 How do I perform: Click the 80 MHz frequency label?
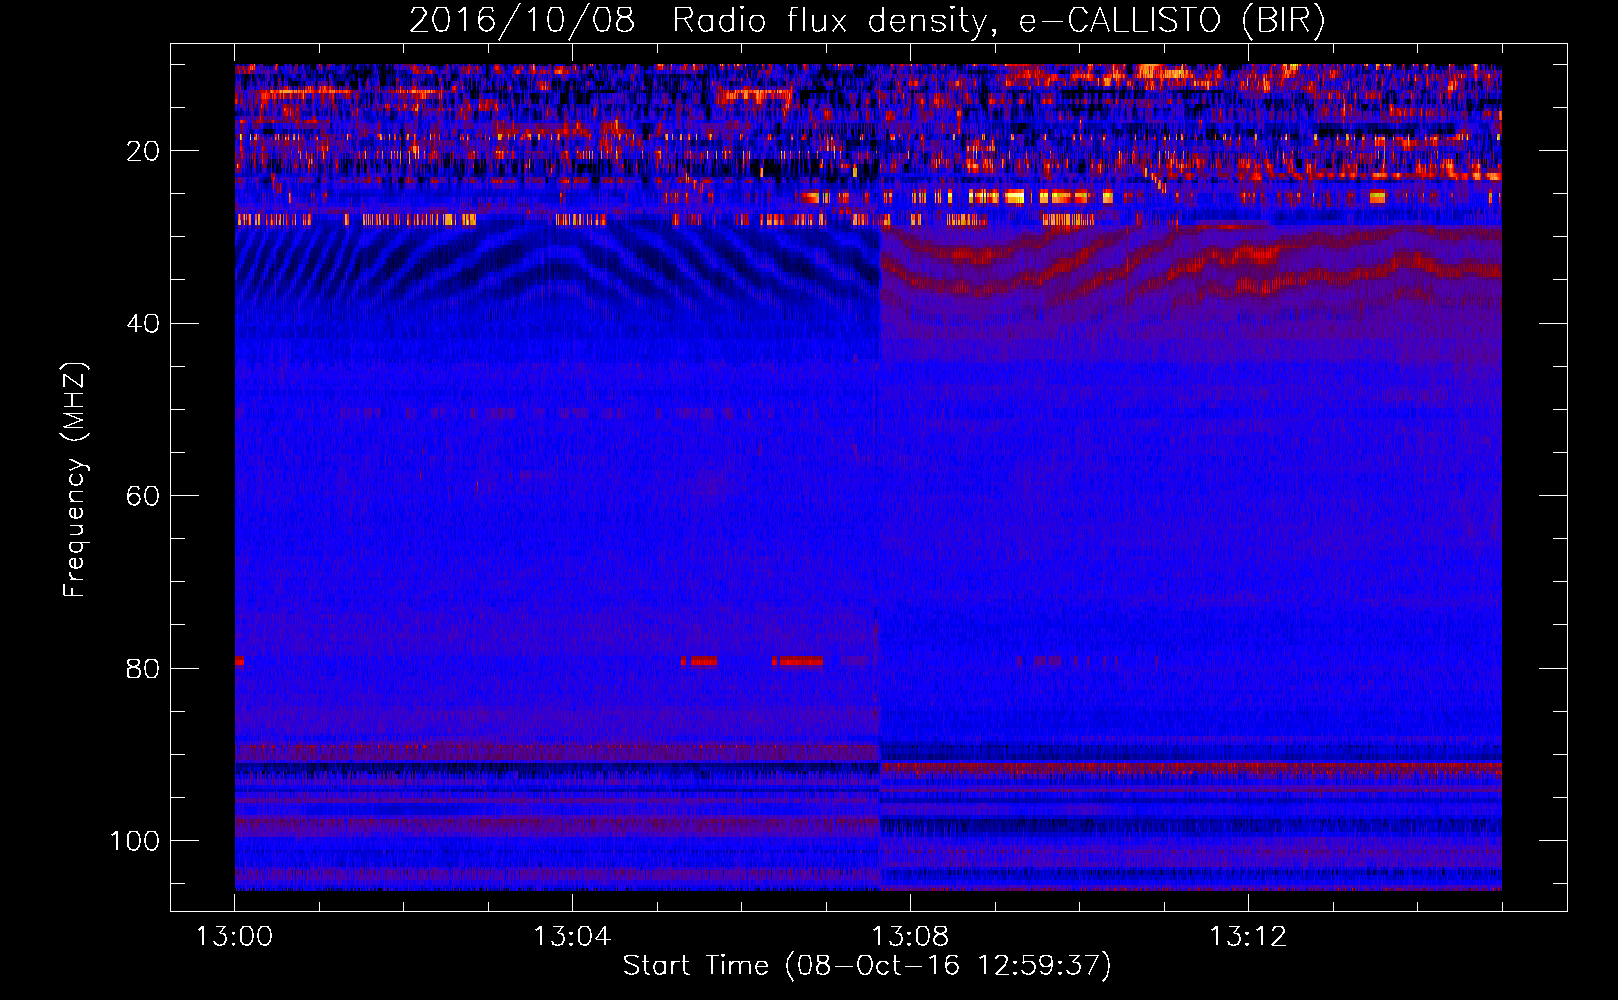[143, 668]
